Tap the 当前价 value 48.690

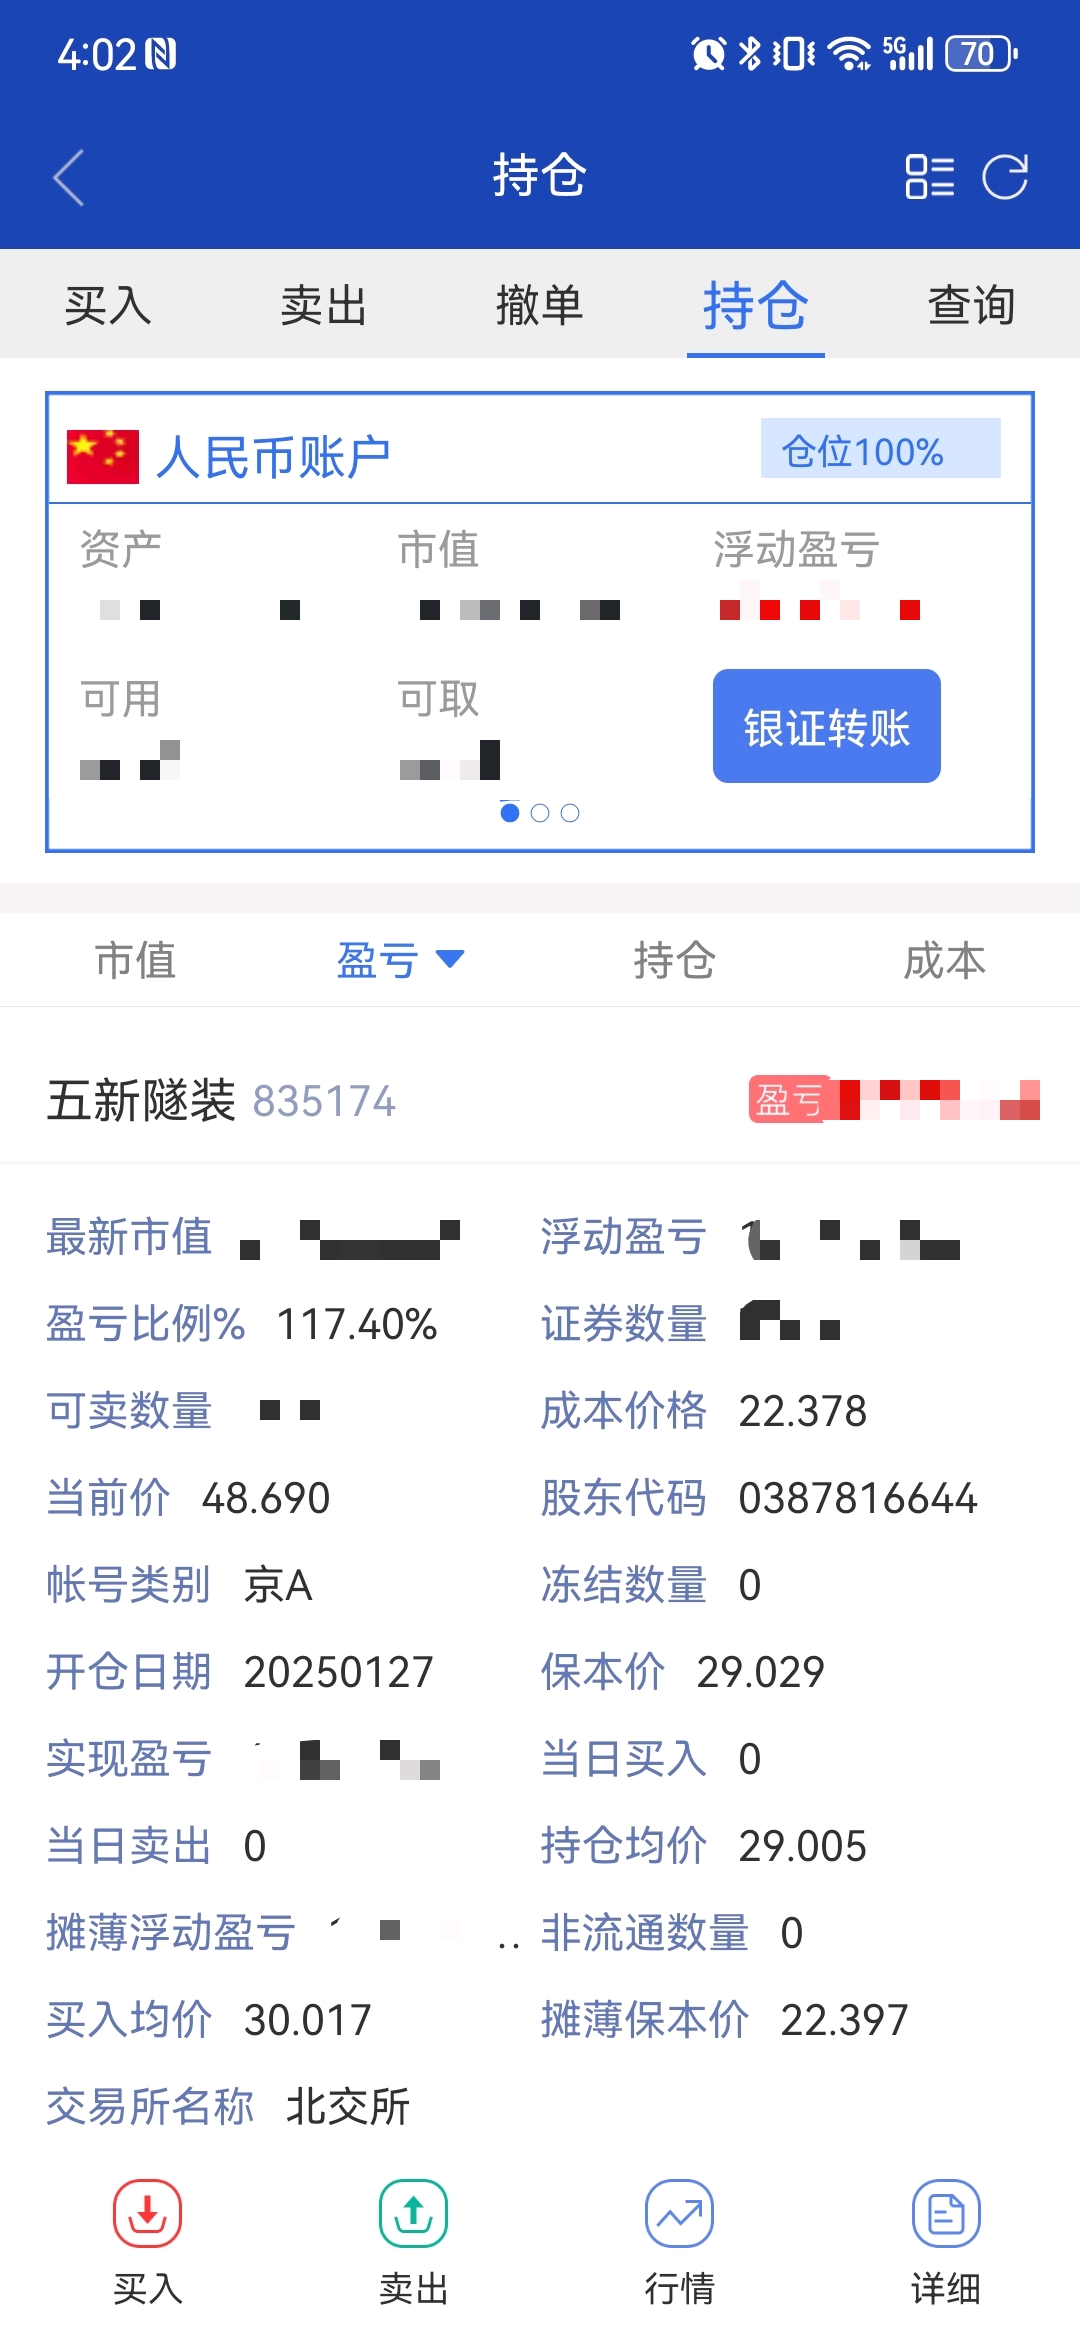266,1499
